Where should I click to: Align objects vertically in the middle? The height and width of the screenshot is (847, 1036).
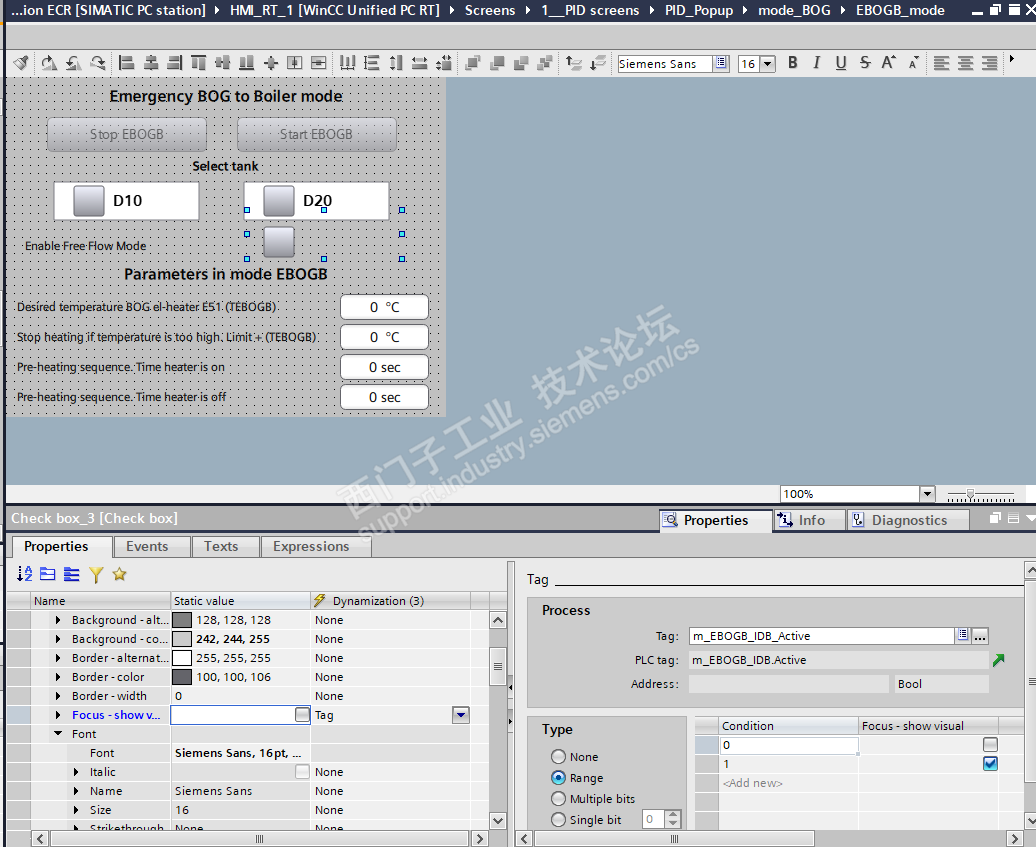pyautogui.click(x=223, y=63)
